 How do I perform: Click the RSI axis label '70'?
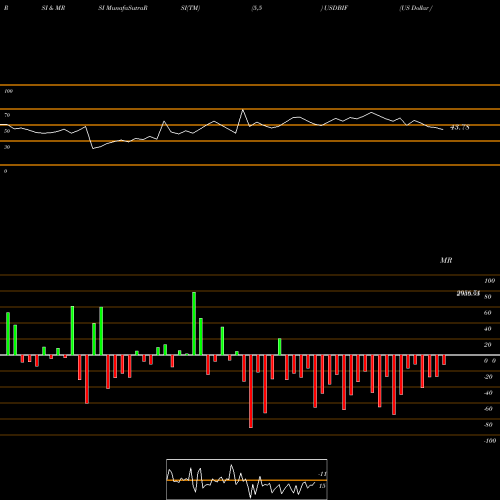7,115
